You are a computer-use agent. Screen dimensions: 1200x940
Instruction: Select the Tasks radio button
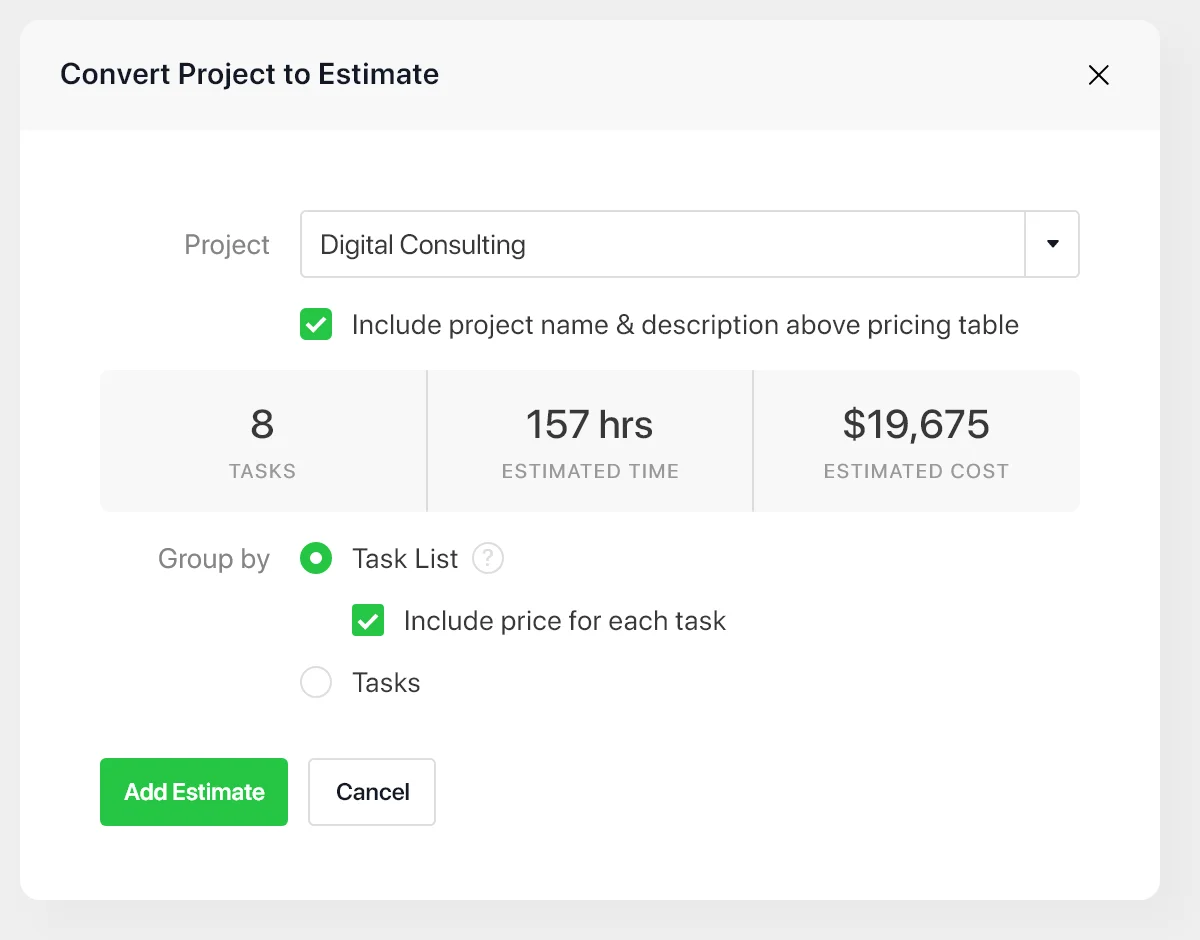pyautogui.click(x=316, y=683)
